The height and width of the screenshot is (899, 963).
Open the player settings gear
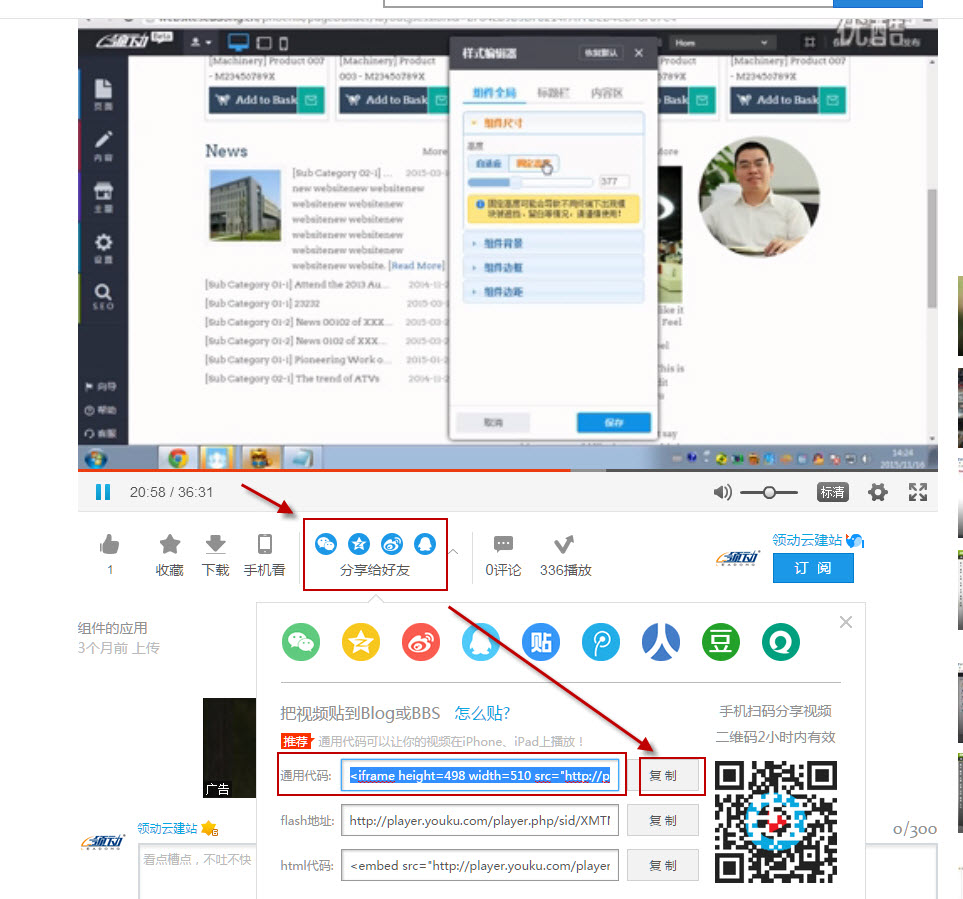tap(877, 492)
